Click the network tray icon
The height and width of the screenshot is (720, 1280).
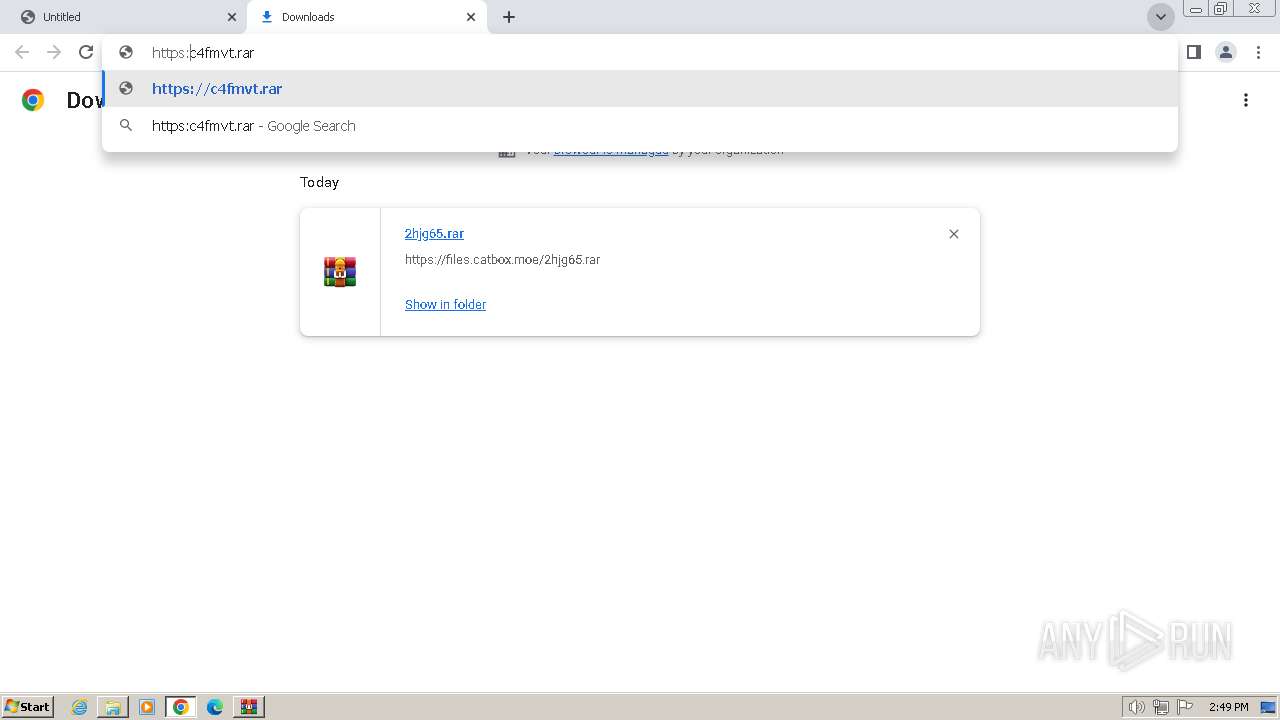coord(1161,707)
